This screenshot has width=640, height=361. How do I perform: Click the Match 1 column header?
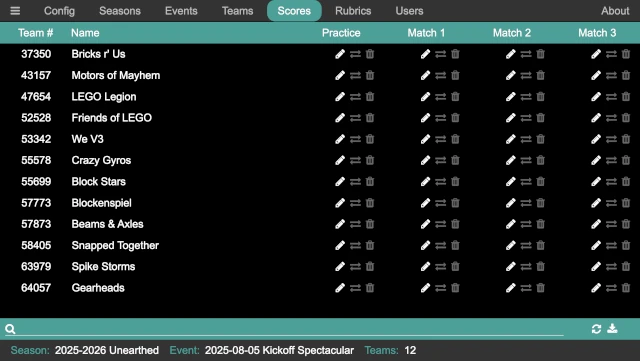coord(426,33)
